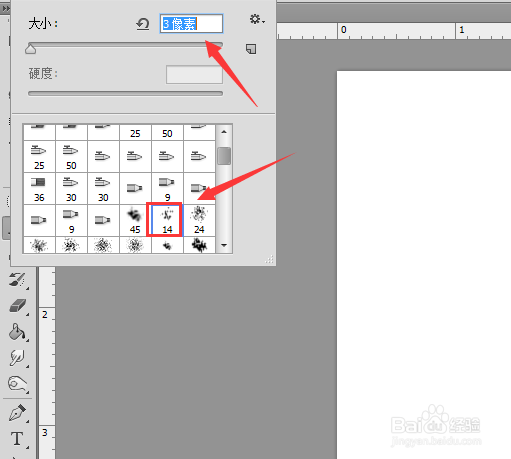Viewport: 511px width, 459px height.
Task: Click the 0 mark on horizontal ruler
Action: pos(344,30)
